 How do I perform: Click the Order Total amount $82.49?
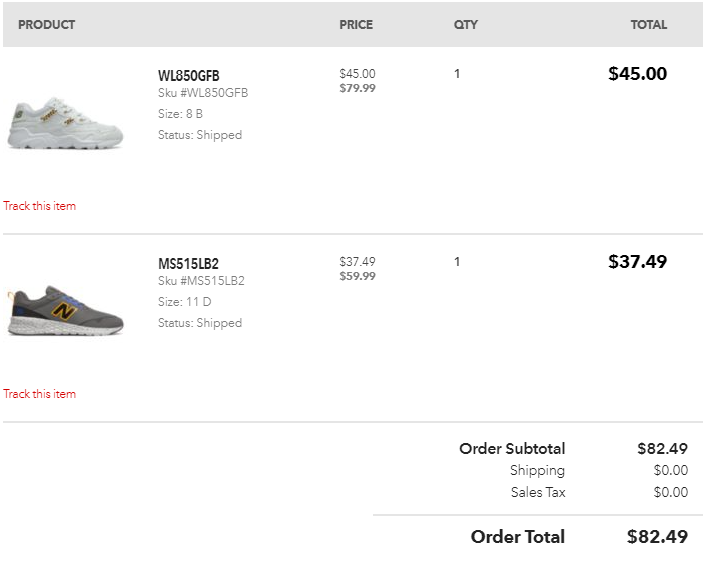click(657, 537)
